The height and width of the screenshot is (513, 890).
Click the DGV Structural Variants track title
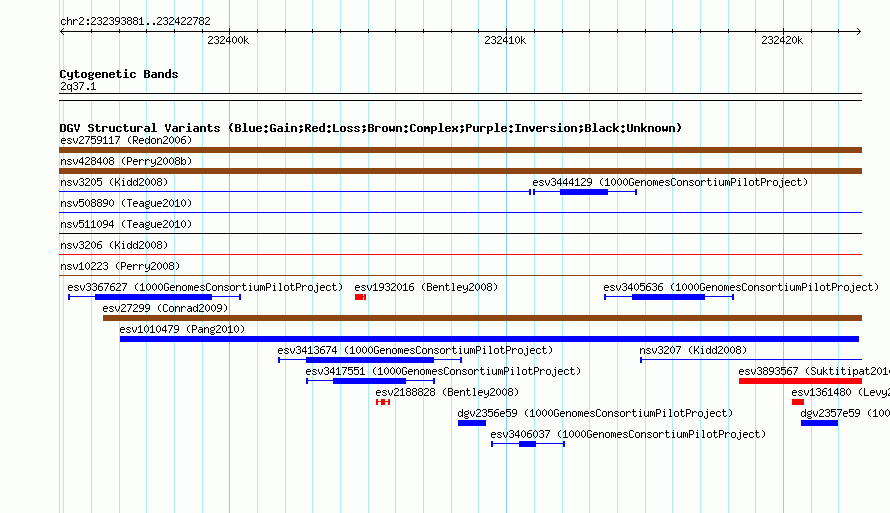click(371, 128)
